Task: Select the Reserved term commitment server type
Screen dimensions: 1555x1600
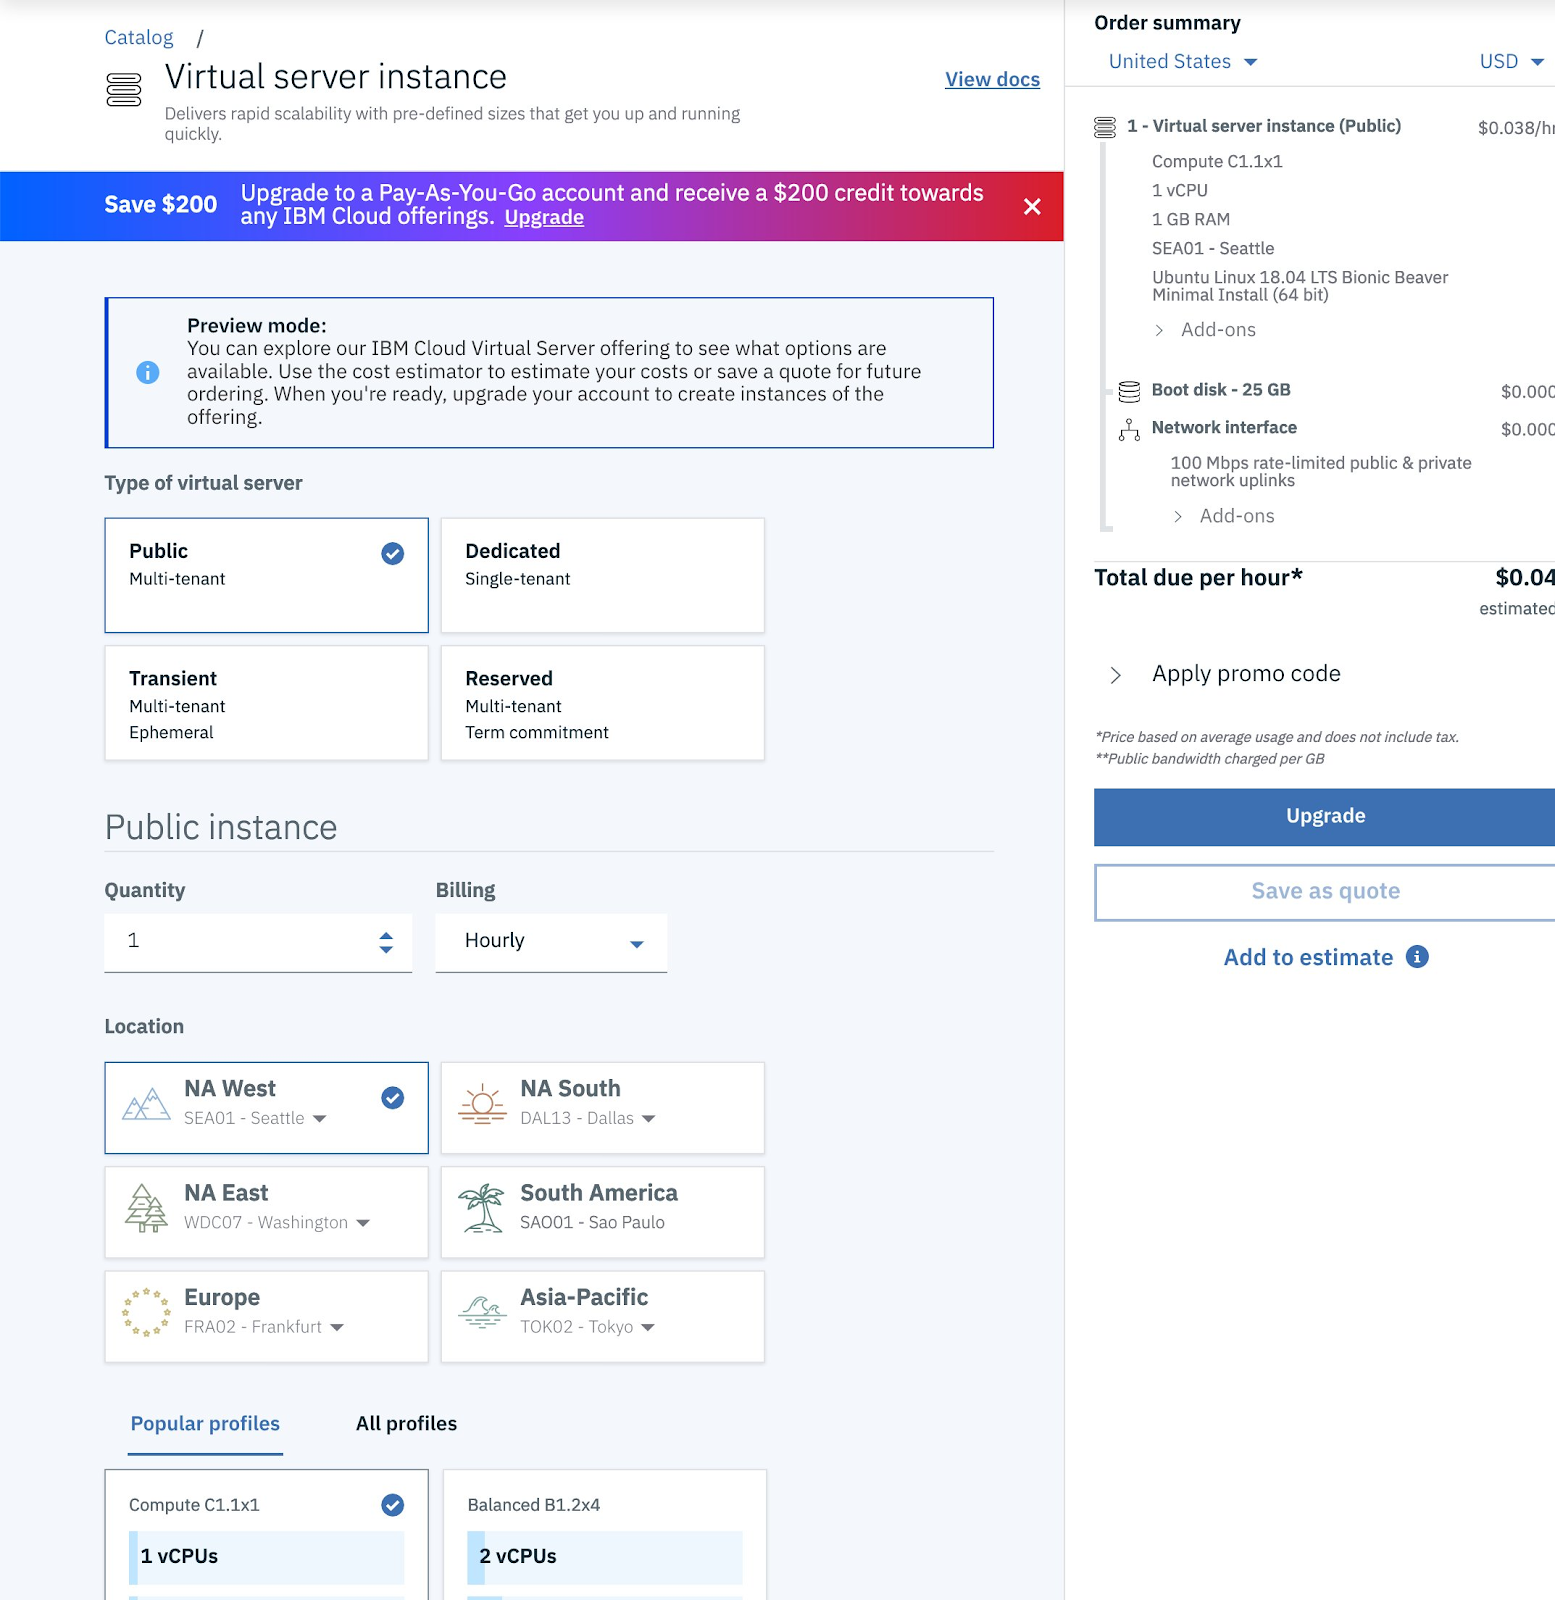Action: [x=603, y=703]
